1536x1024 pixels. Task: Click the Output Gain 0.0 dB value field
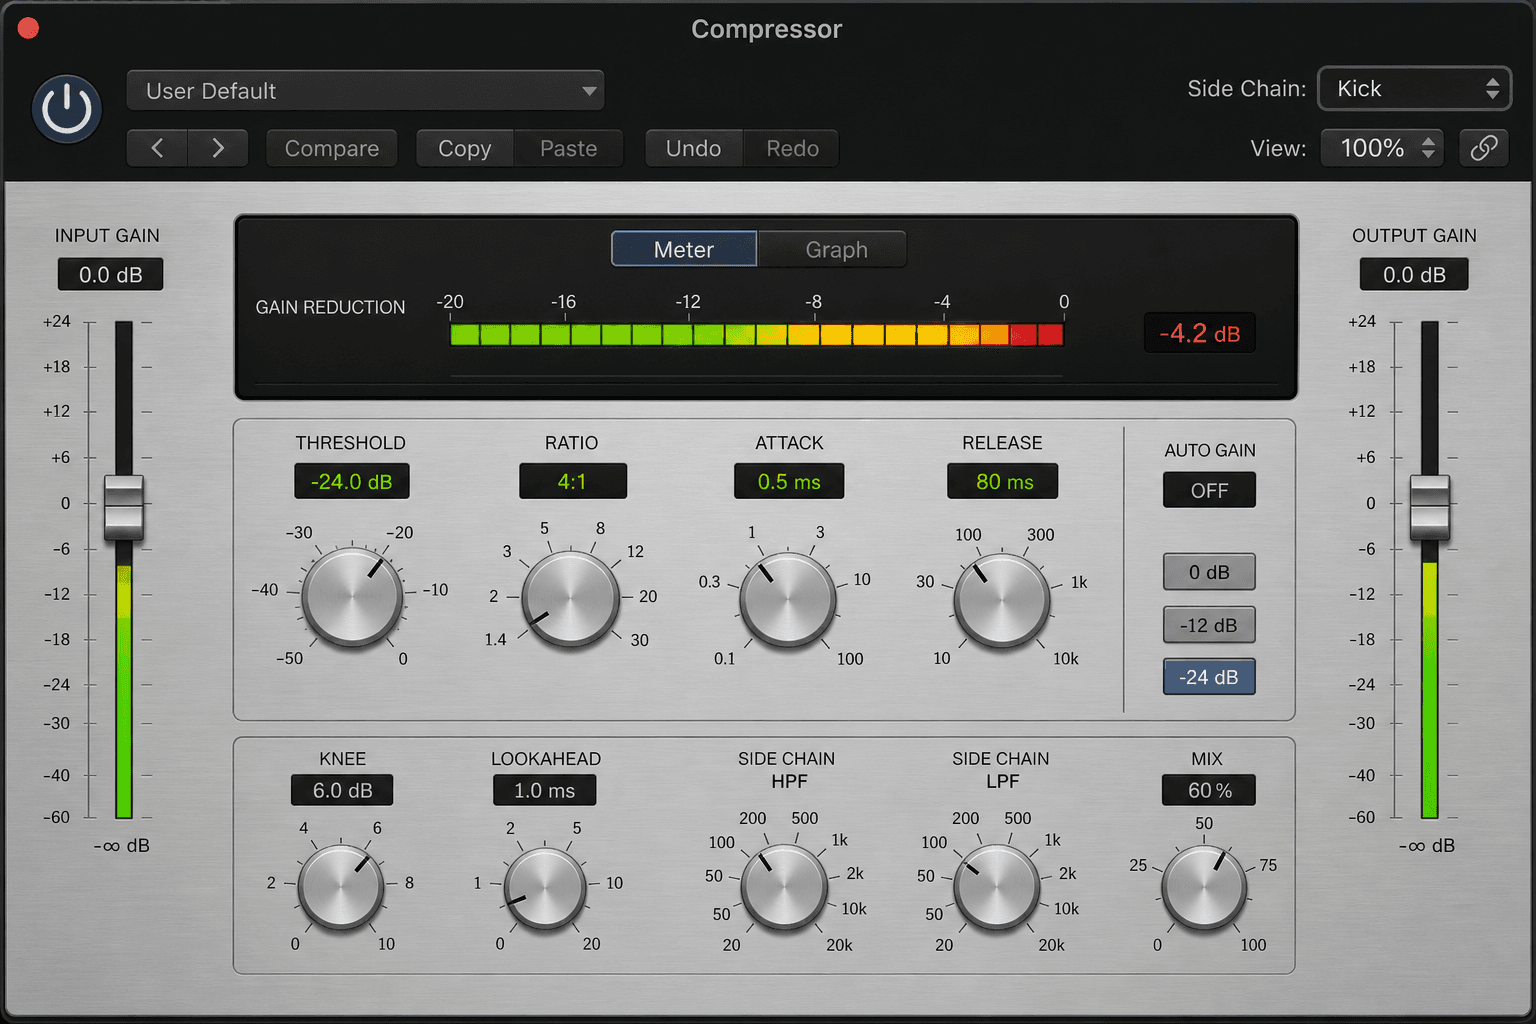tap(1414, 274)
